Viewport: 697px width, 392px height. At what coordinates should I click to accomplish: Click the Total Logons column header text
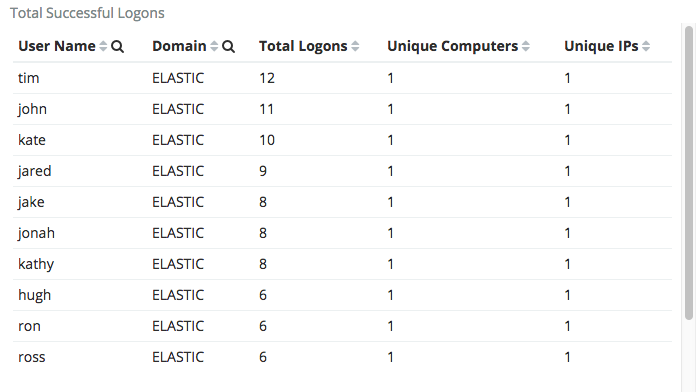coord(303,46)
